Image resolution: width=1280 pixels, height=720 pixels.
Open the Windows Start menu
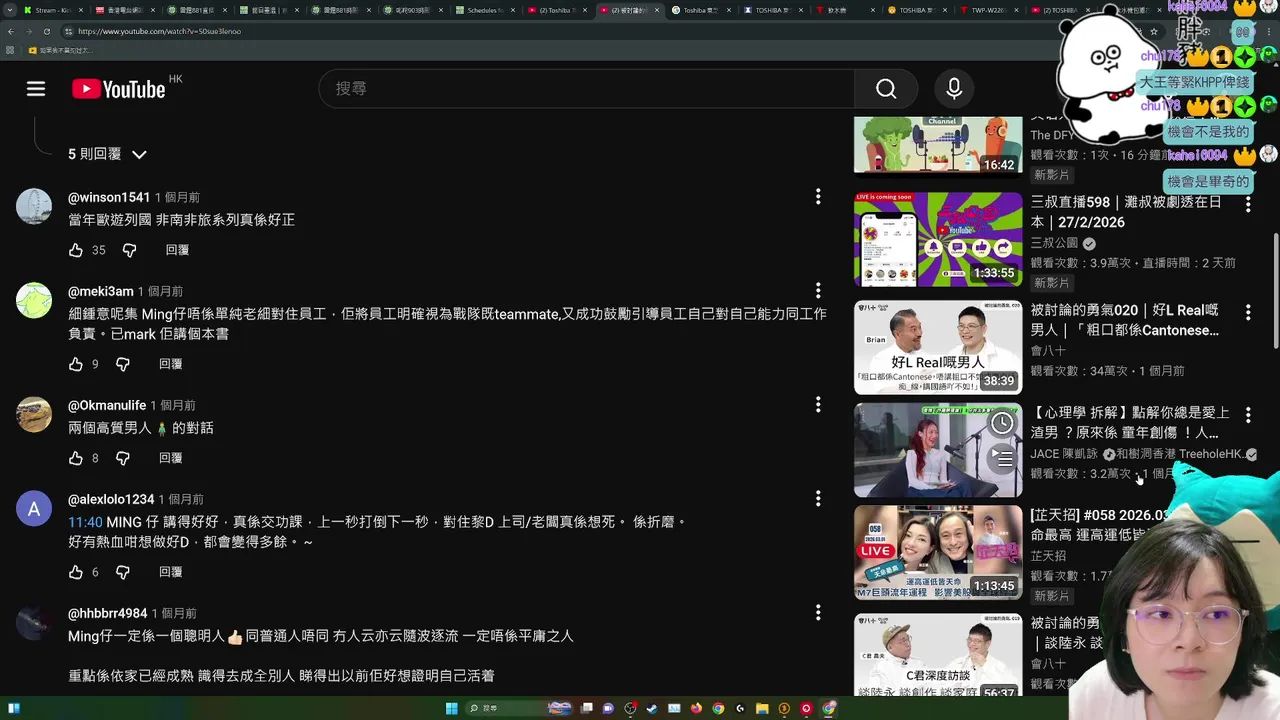coord(451,708)
